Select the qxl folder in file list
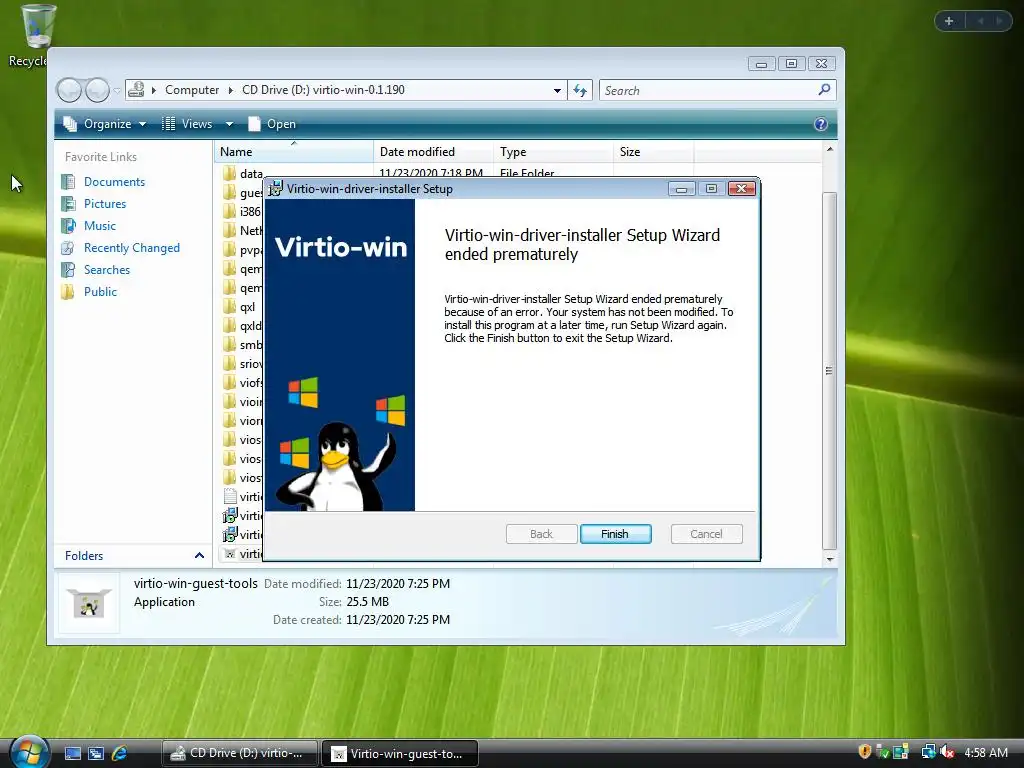The width and height of the screenshot is (1024, 768). (239, 307)
